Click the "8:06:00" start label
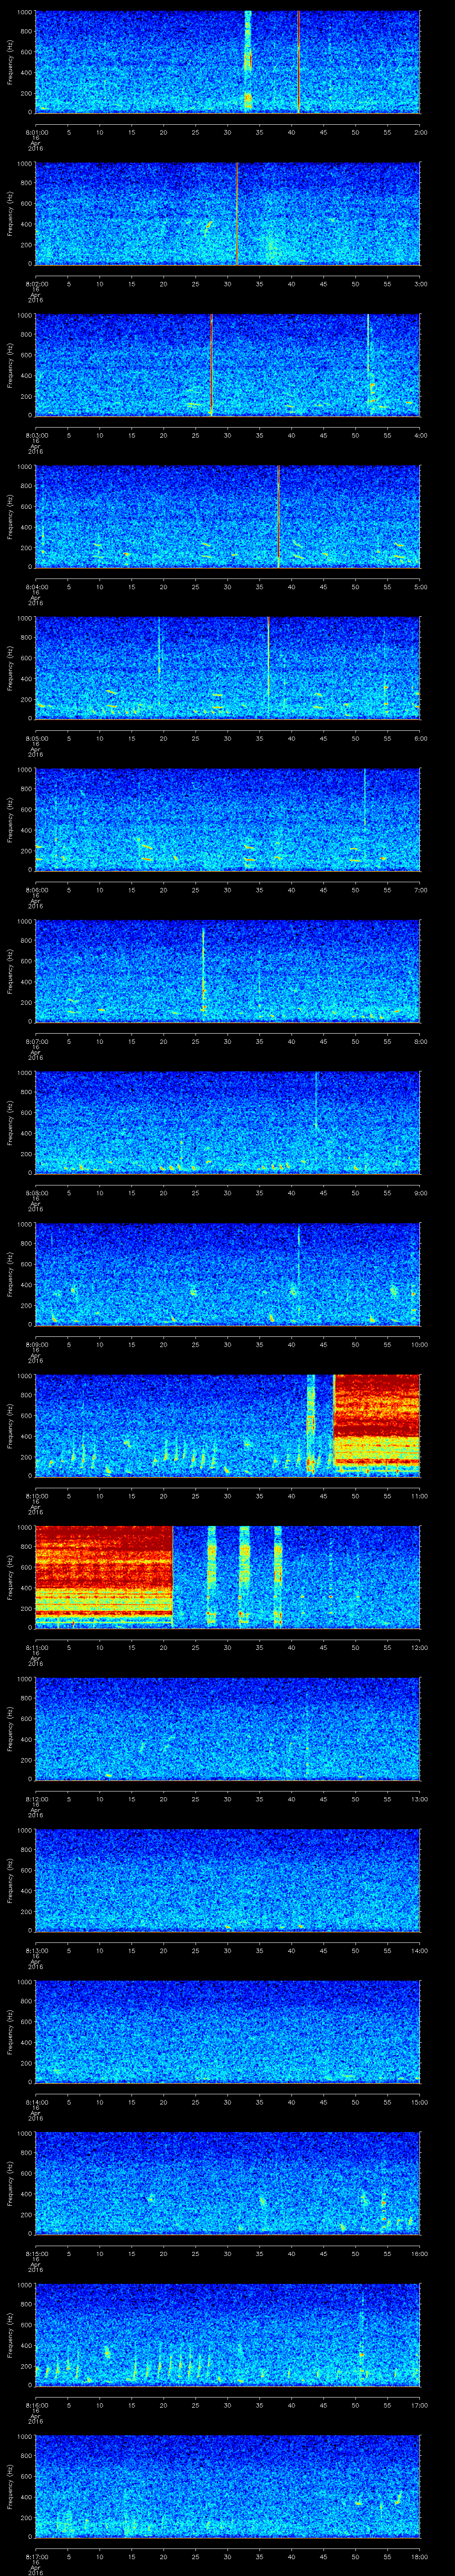Viewport: 455px width, 2576px height. point(36,890)
